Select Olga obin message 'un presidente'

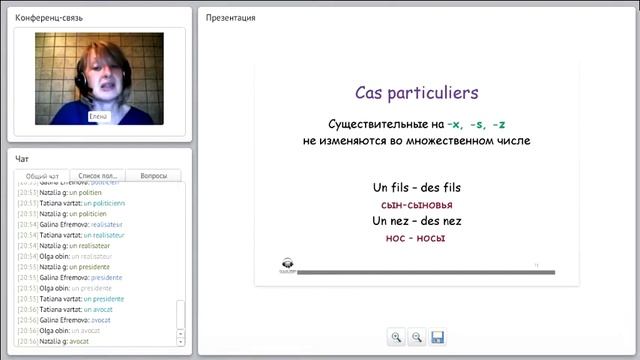point(64,288)
